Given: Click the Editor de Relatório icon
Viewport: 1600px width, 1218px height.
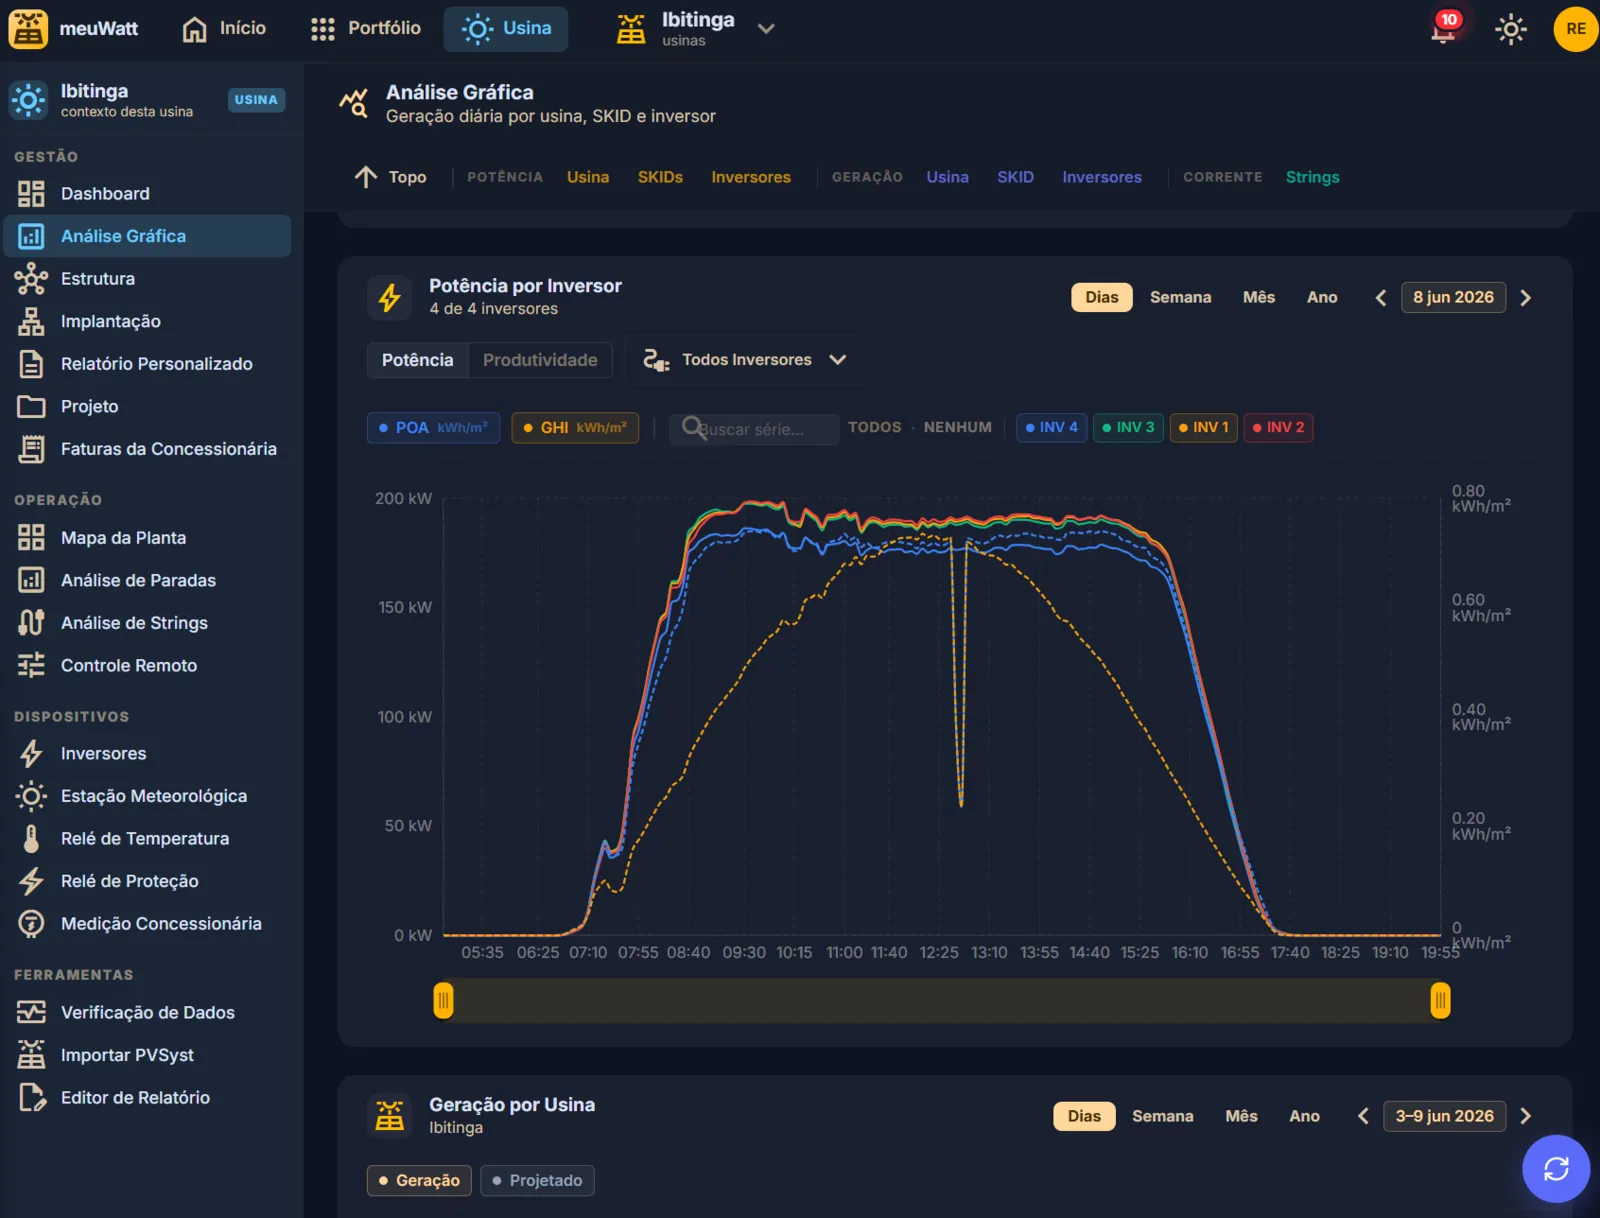Looking at the screenshot, I should coord(31,1097).
